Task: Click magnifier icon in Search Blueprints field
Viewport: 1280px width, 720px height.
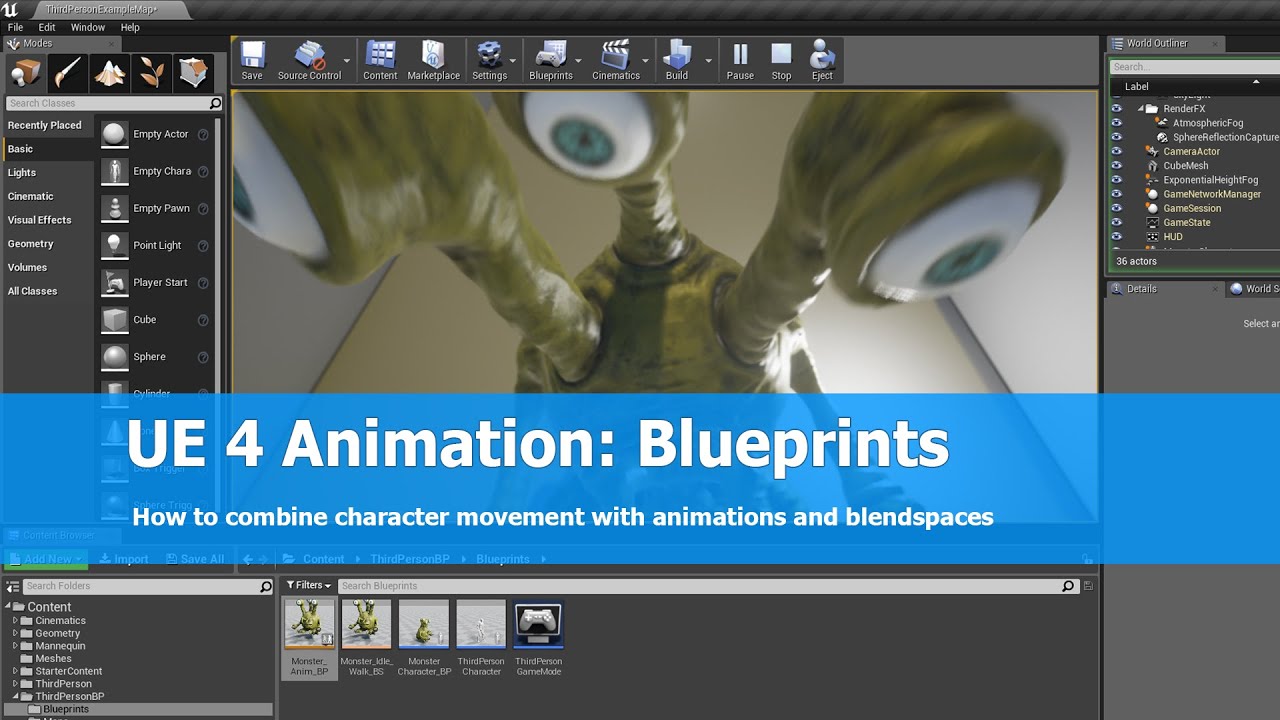Action: 1068,586
